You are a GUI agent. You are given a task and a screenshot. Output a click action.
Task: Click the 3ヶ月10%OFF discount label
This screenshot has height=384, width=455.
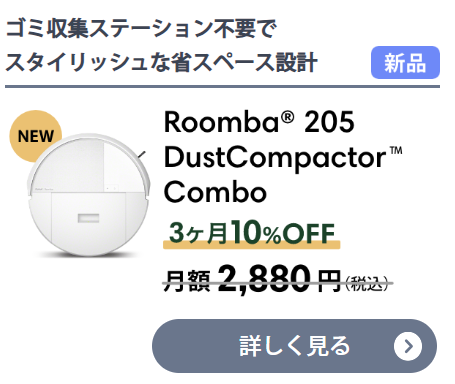click(252, 232)
